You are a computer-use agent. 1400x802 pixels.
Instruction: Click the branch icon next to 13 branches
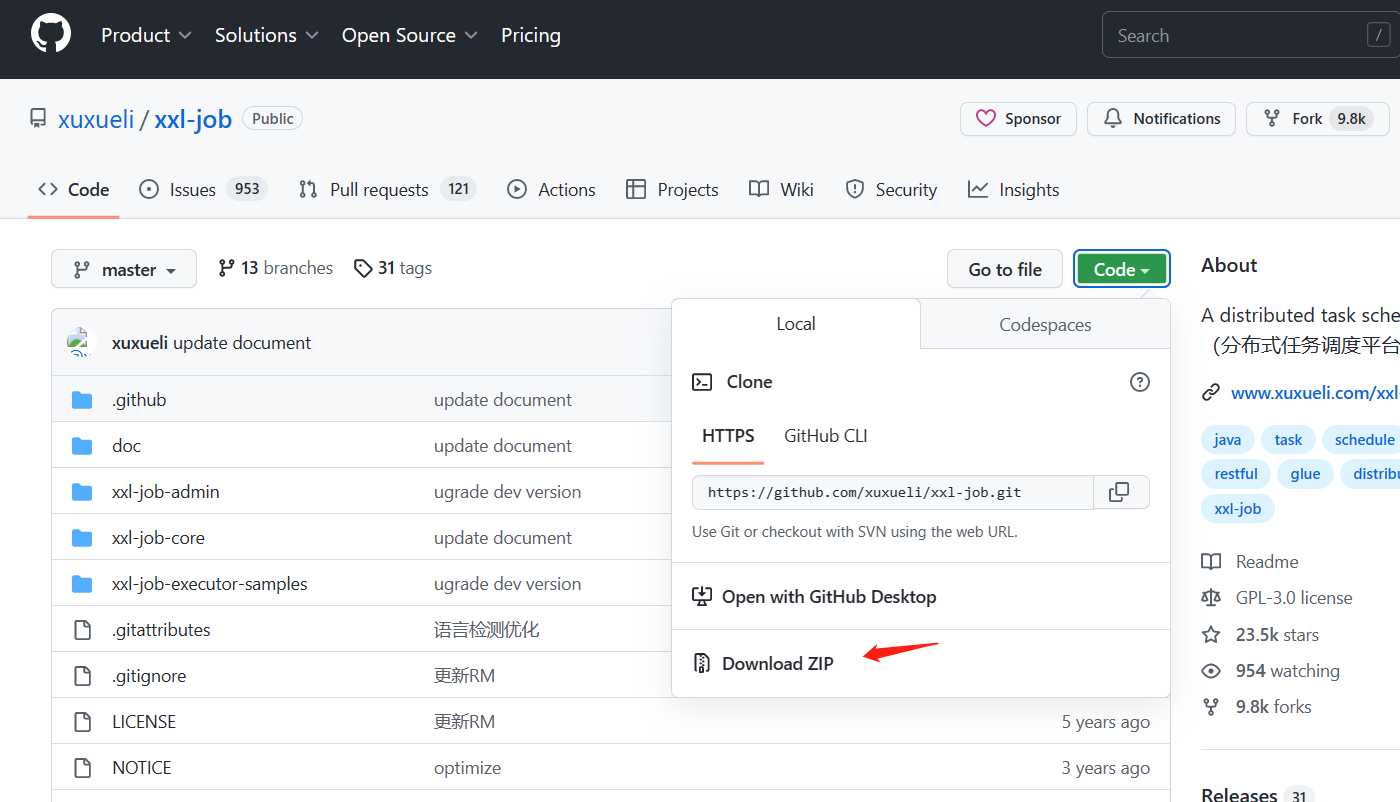point(226,268)
